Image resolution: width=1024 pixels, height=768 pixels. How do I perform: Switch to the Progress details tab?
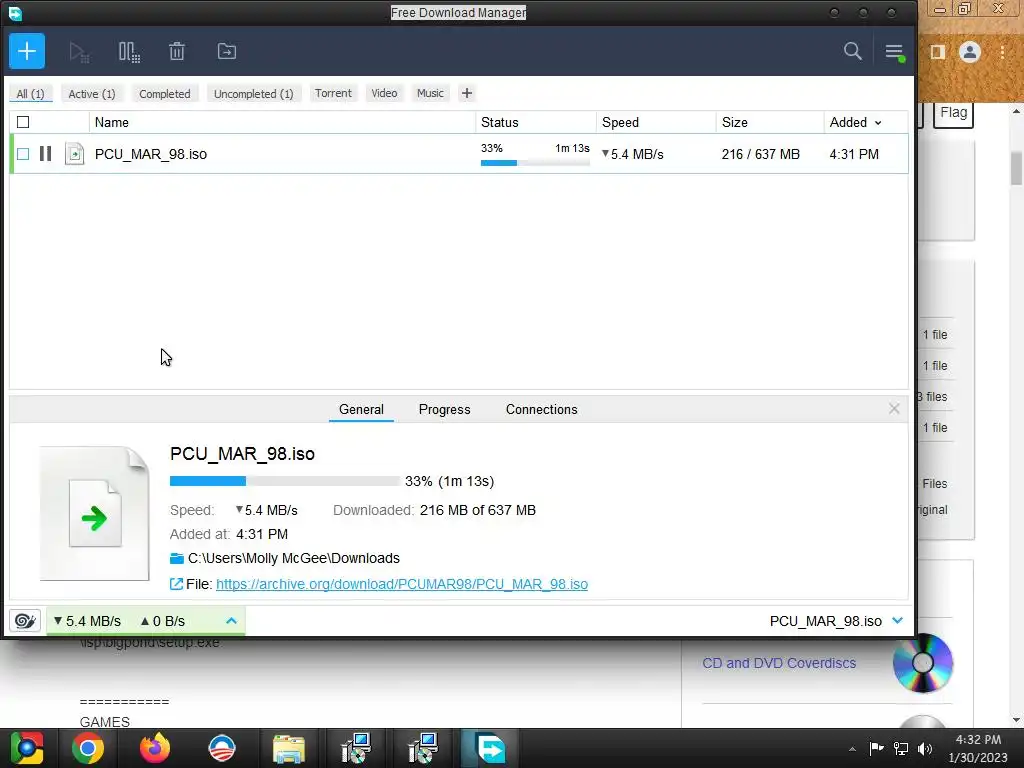[444, 409]
